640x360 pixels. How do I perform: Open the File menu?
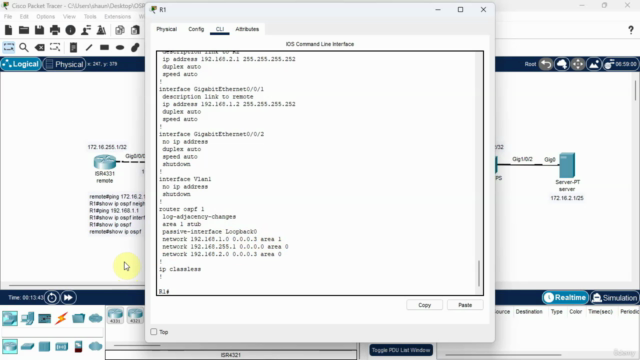tap(8, 17)
